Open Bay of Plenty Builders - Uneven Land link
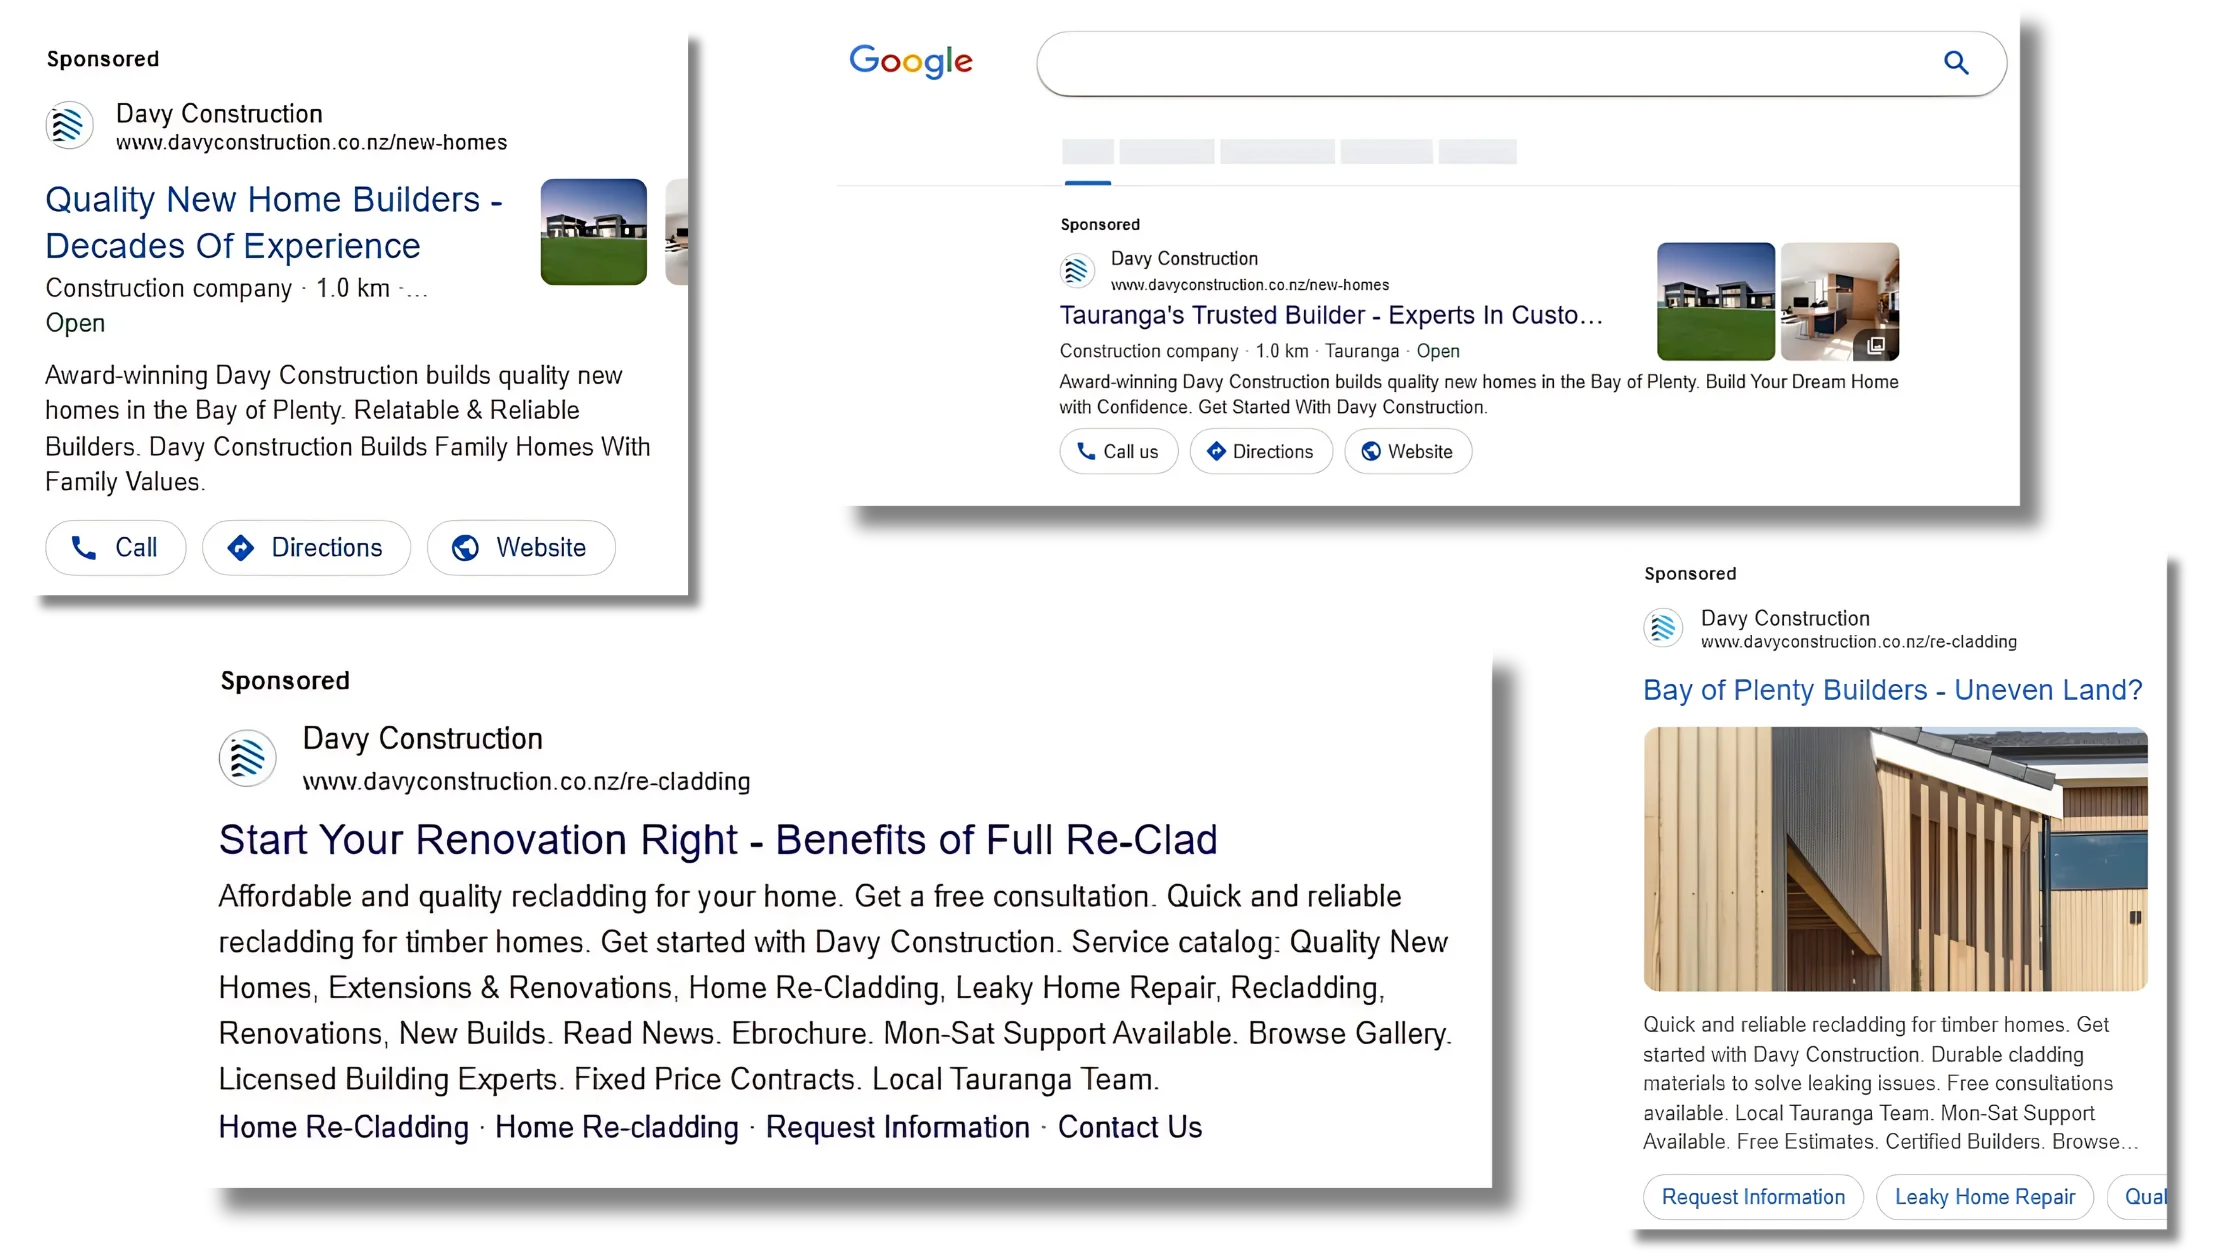 pyautogui.click(x=1892, y=690)
